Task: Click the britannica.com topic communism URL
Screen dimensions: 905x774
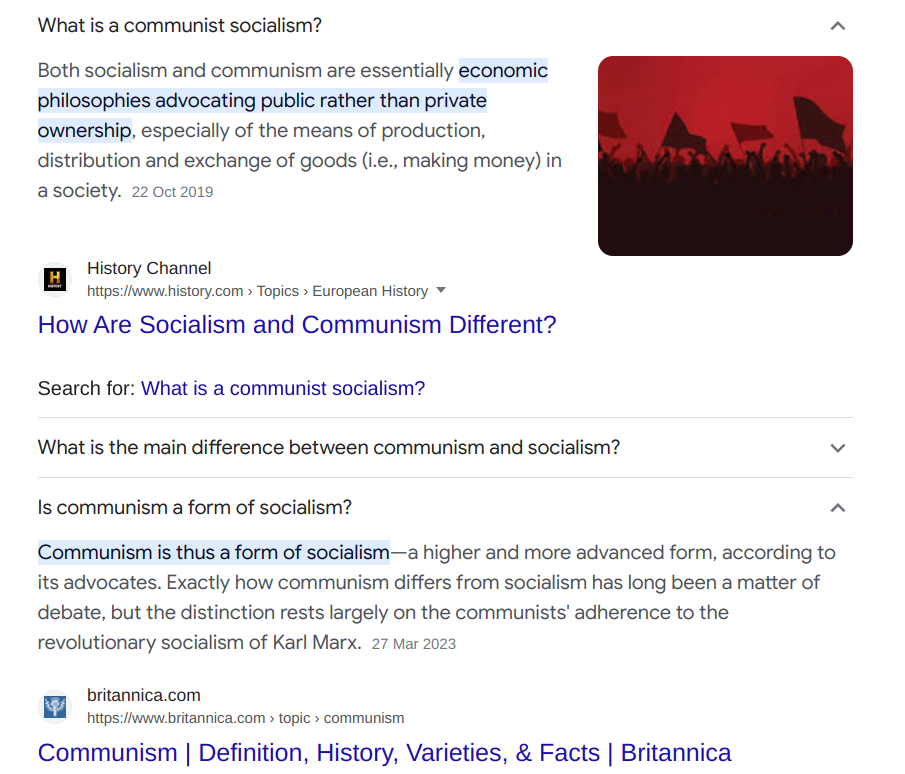Action: (245, 718)
